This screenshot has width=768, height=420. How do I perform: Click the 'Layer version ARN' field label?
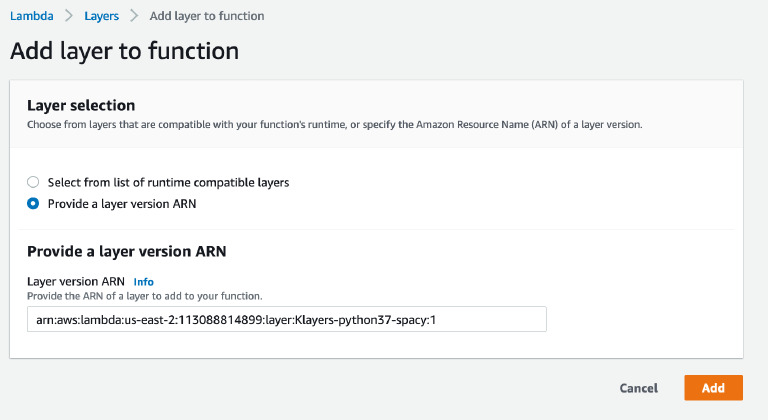(x=76, y=282)
